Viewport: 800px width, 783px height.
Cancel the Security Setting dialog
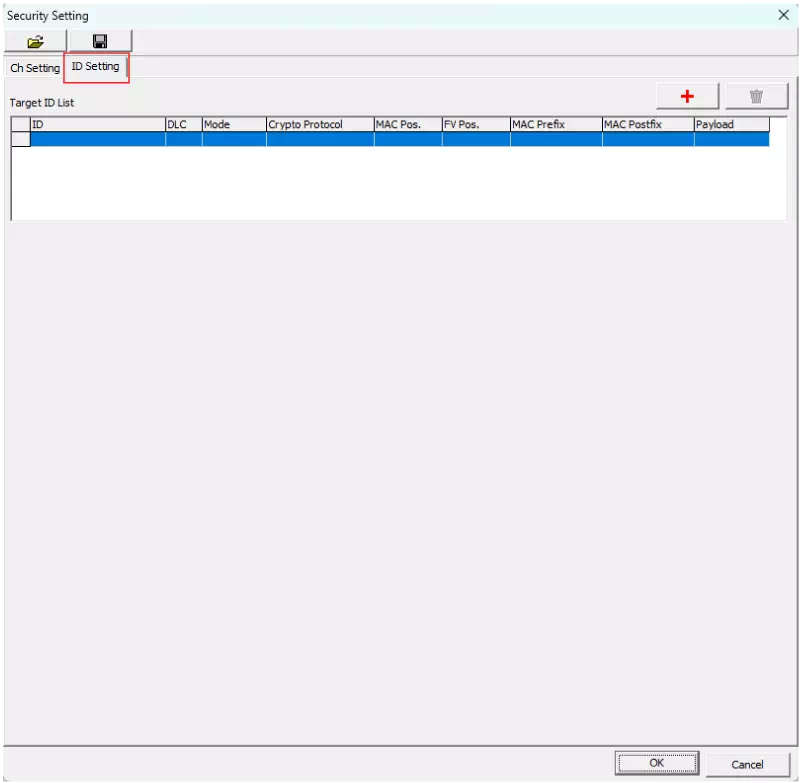pyautogui.click(x=747, y=763)
